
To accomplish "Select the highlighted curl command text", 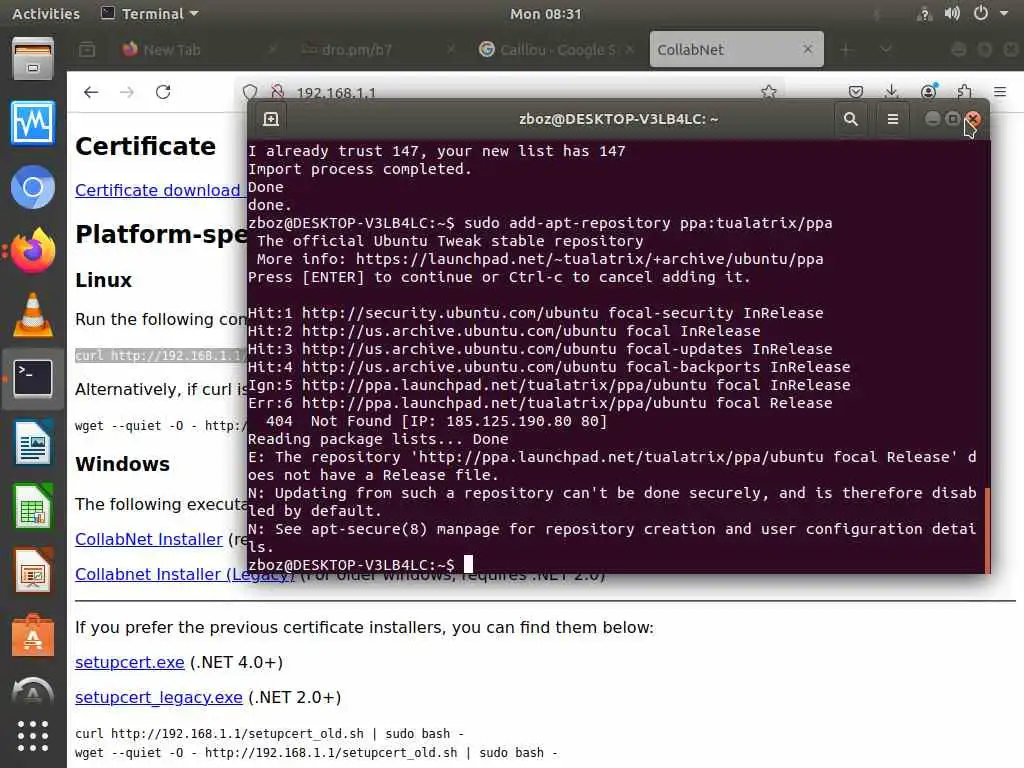I will tap(161, 355).
